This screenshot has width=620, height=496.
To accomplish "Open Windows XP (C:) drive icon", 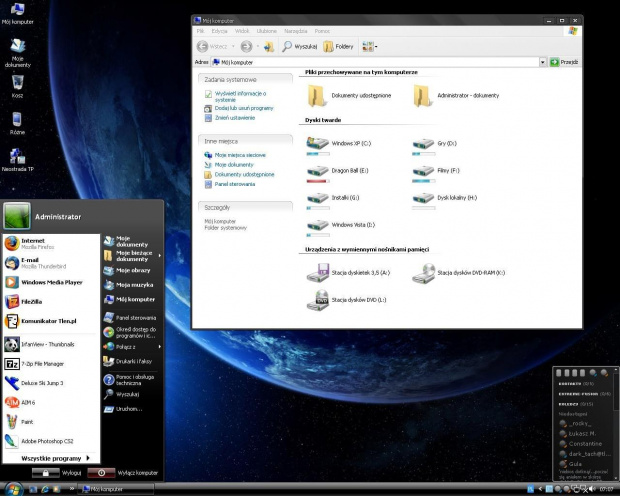I will pyautogui.click(x=318, y=143).
